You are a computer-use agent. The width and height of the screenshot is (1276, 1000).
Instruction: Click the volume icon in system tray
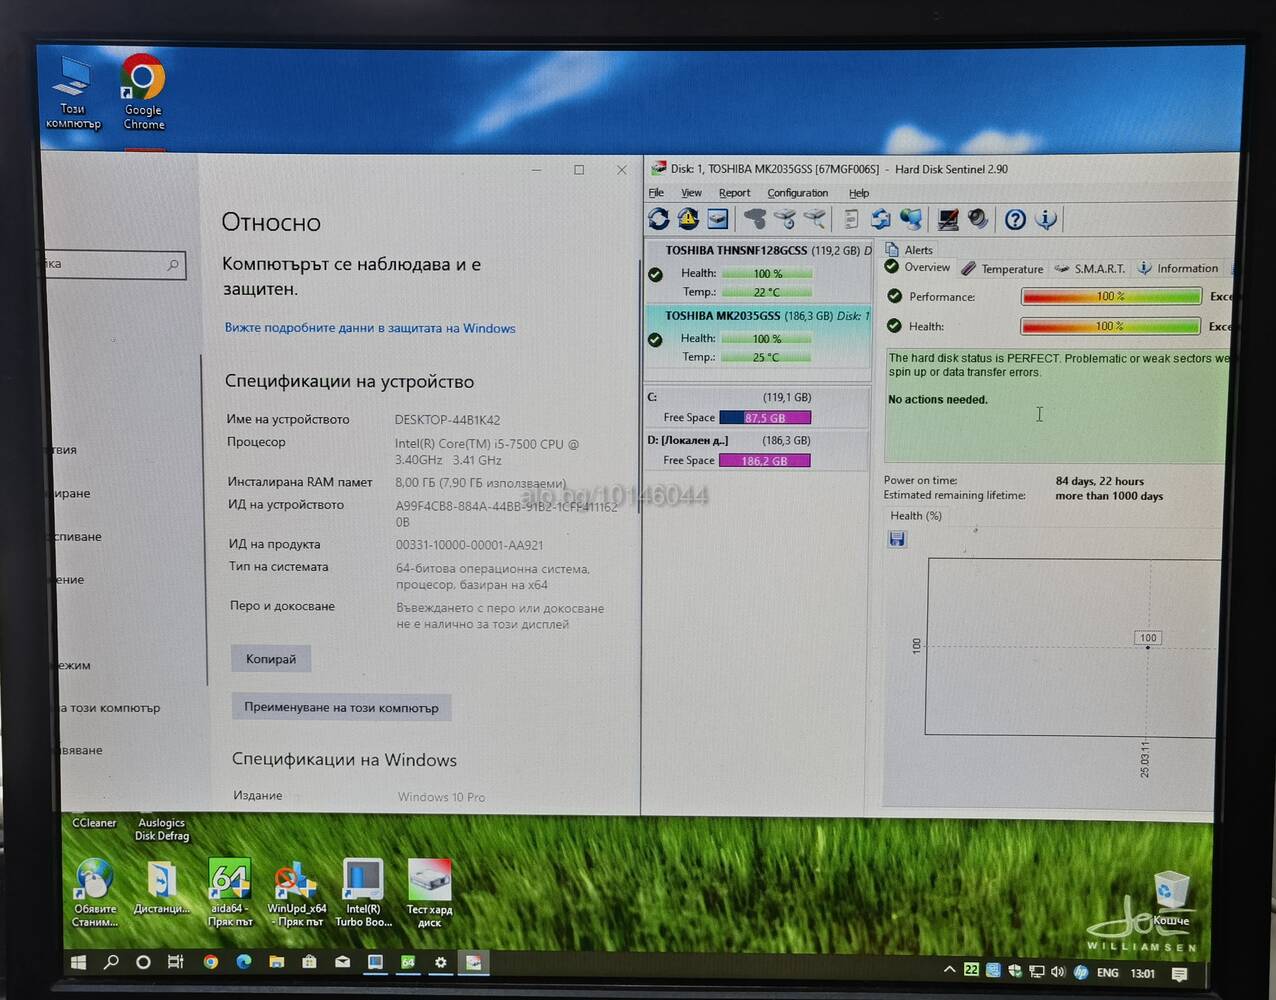[1058, 971]
